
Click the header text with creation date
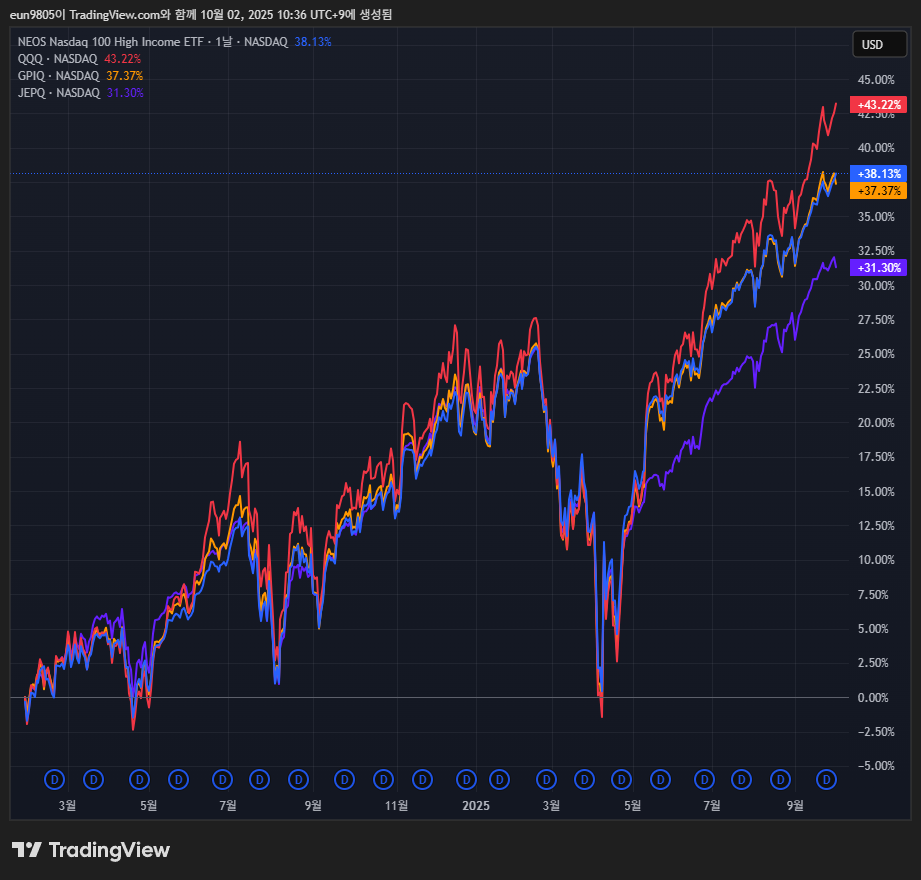pos(201,14)
